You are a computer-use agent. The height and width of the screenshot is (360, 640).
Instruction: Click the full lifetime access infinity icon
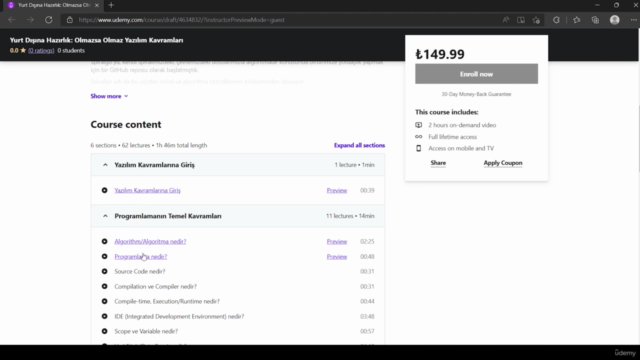(x=418, y=137)
